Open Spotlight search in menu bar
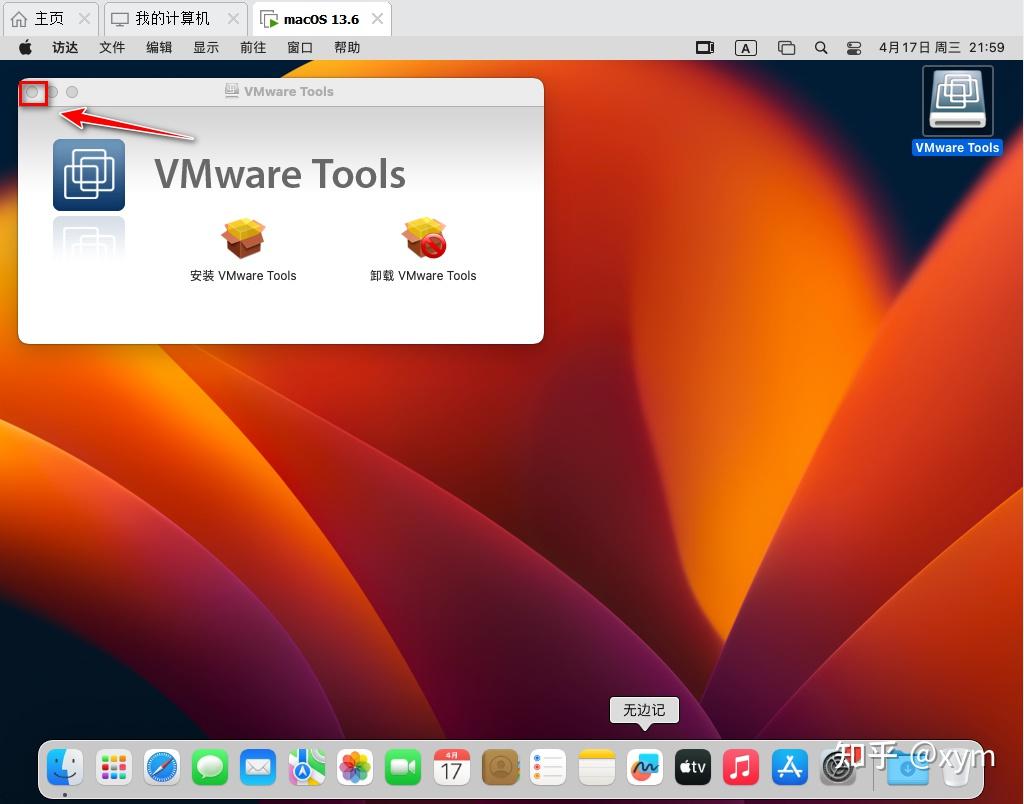This screenshot has height=804, width=1024. pos(821,48)
